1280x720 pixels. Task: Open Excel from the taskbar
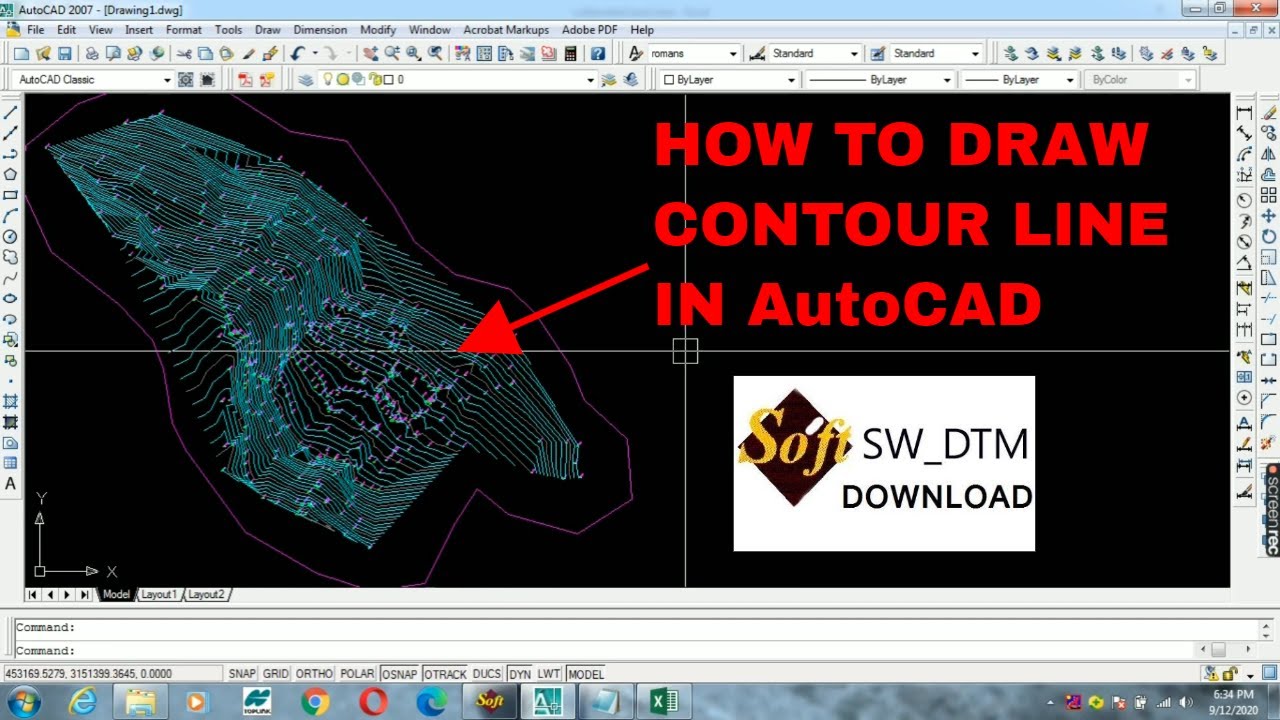click(x=664, y=702)
